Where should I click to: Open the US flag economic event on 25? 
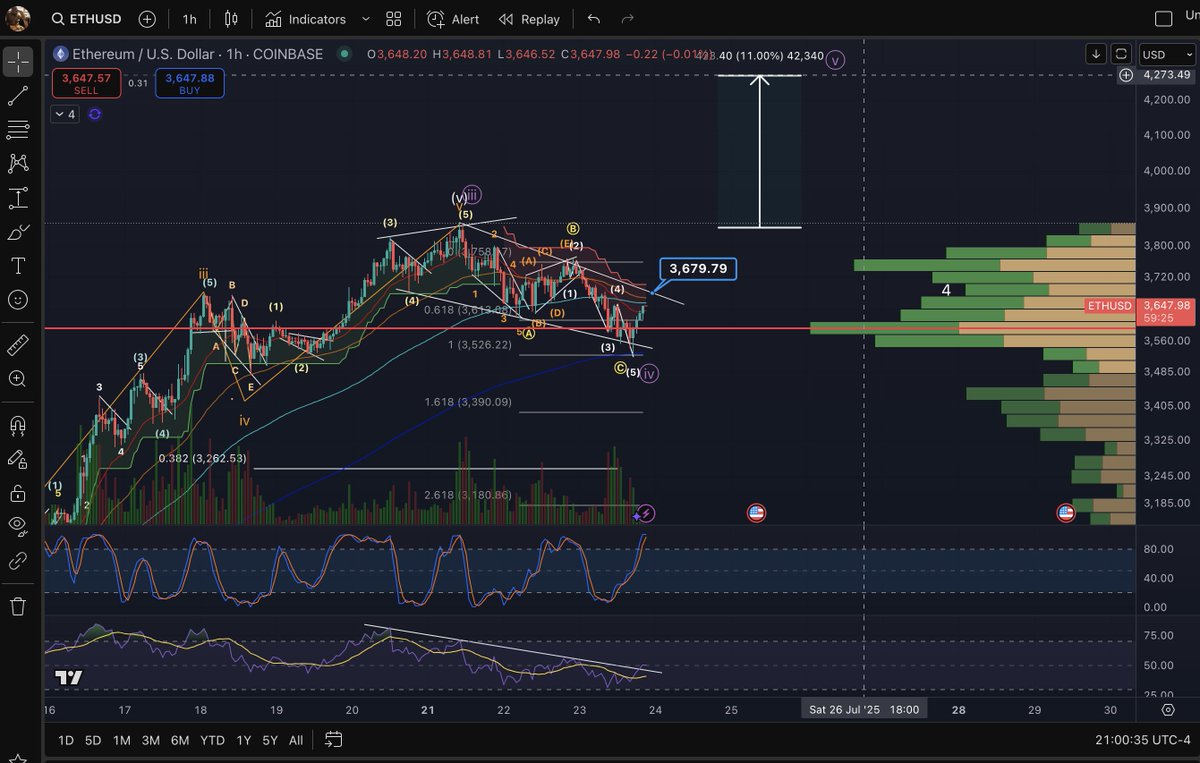[756, 513]
